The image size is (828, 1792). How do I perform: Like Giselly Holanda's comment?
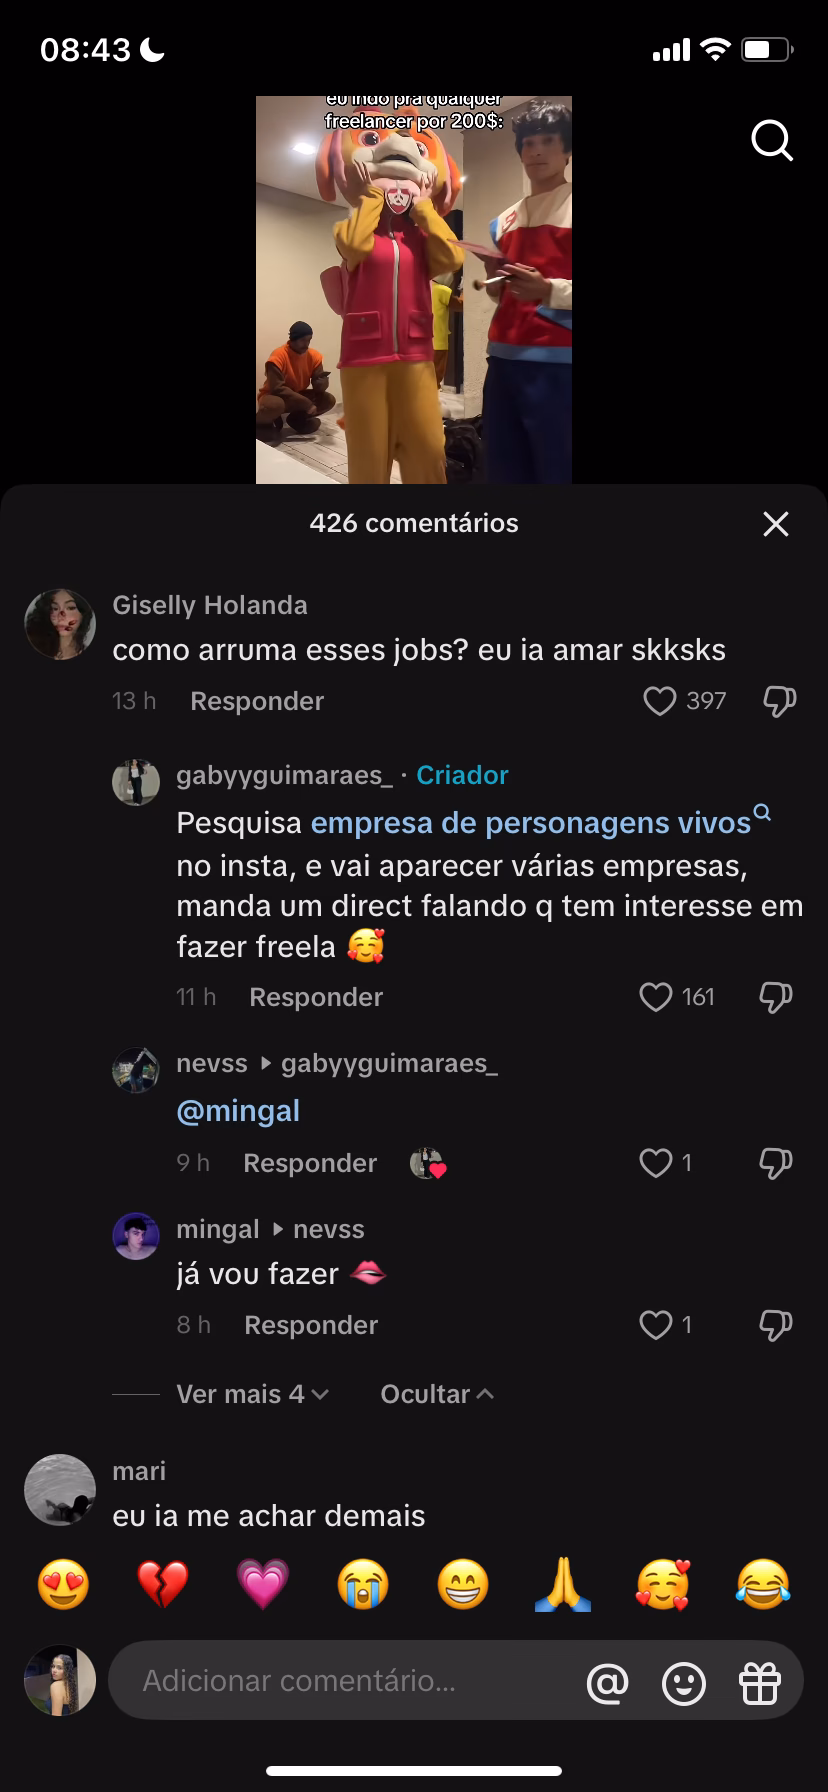pyautogui.click(x=660, y=701)
